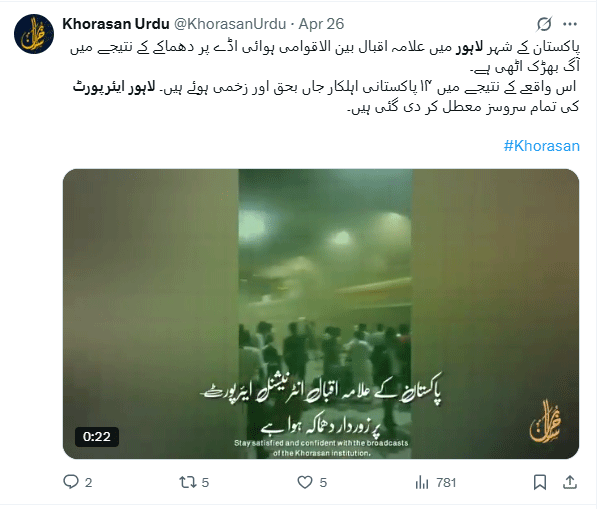600x509 pixels.
Task: Click the 781 views count
Action: tap(446, 483)
